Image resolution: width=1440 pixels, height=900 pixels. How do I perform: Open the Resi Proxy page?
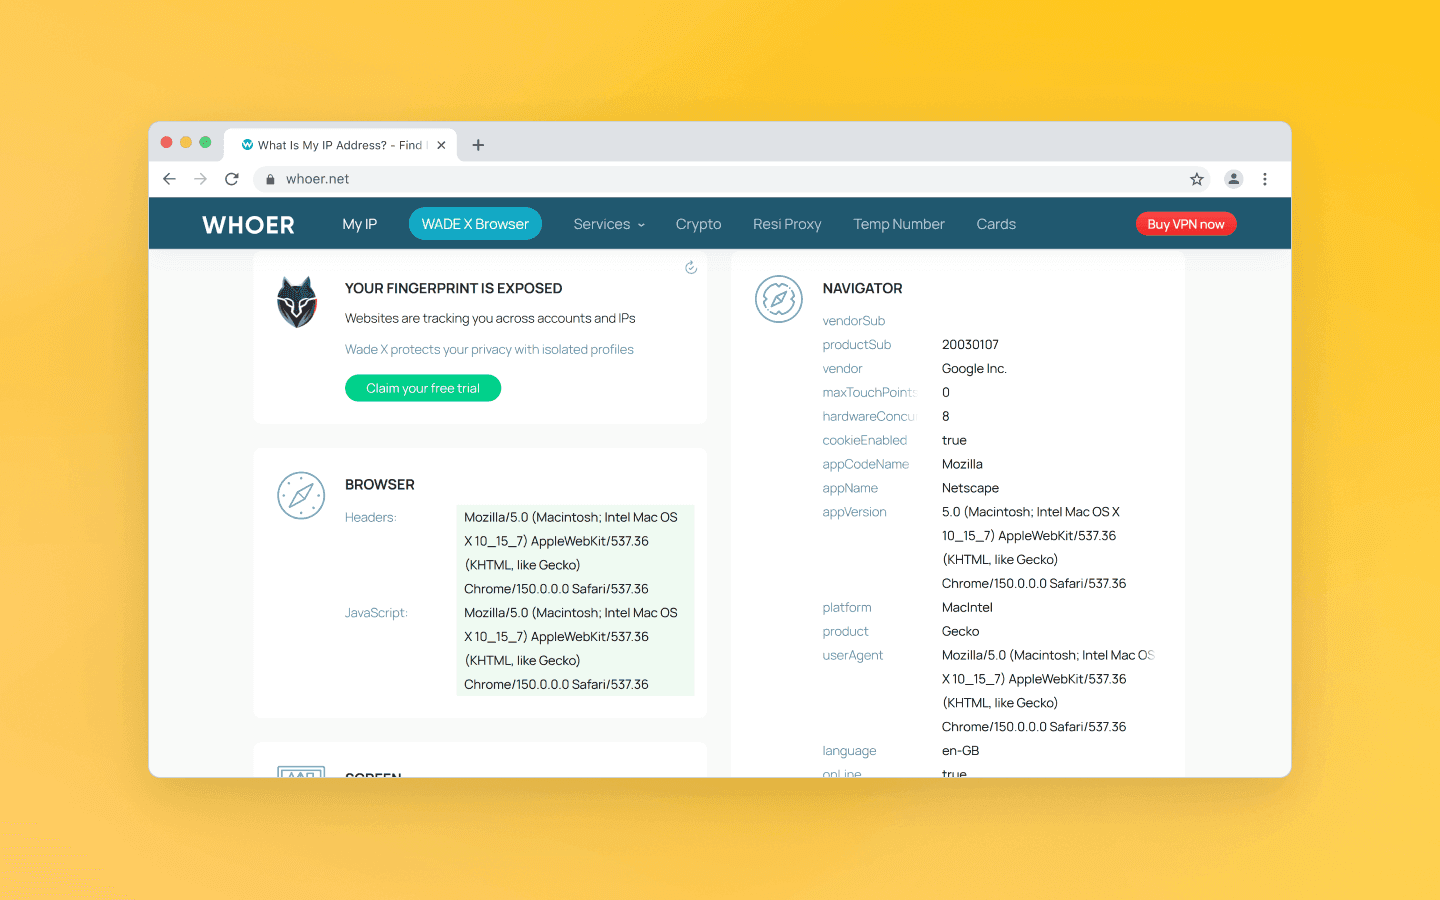[787, 224]
